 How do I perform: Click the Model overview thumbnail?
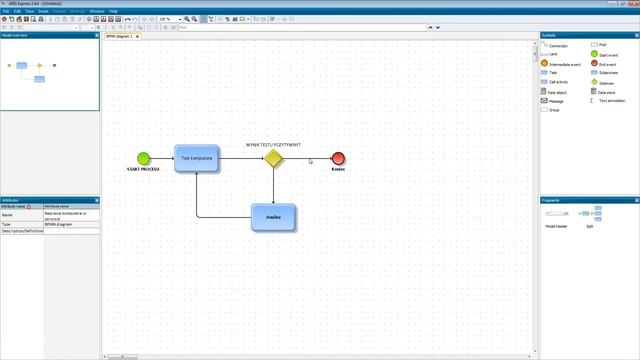50,74
